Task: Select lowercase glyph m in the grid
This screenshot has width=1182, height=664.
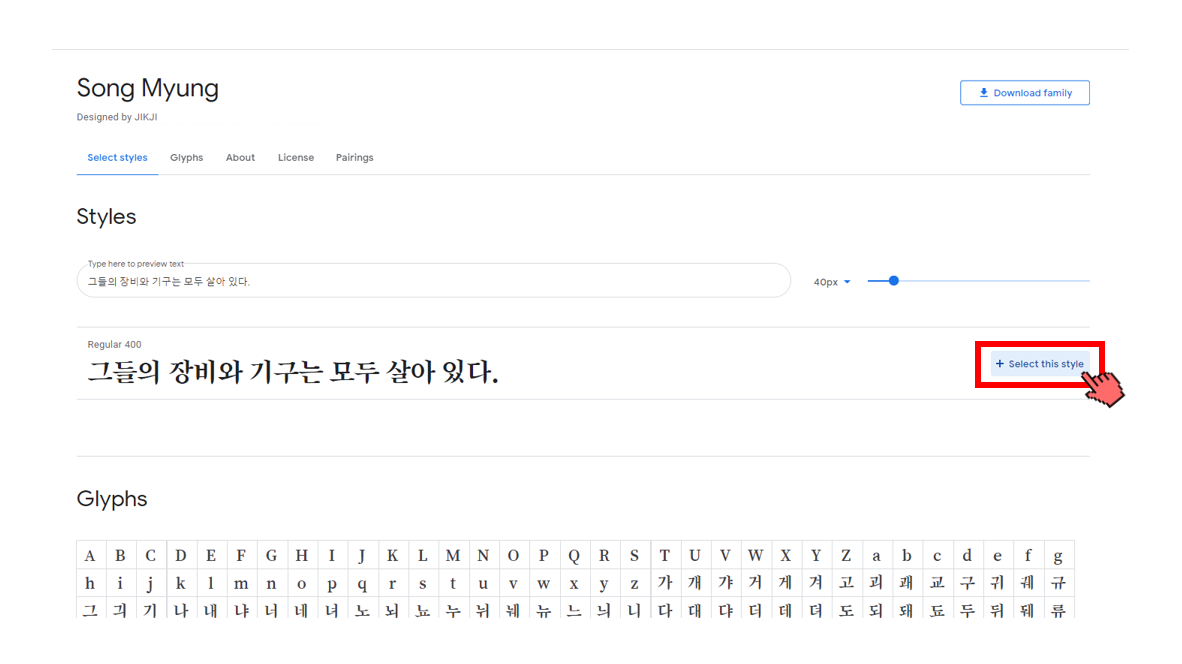Action: click(241, 583)
